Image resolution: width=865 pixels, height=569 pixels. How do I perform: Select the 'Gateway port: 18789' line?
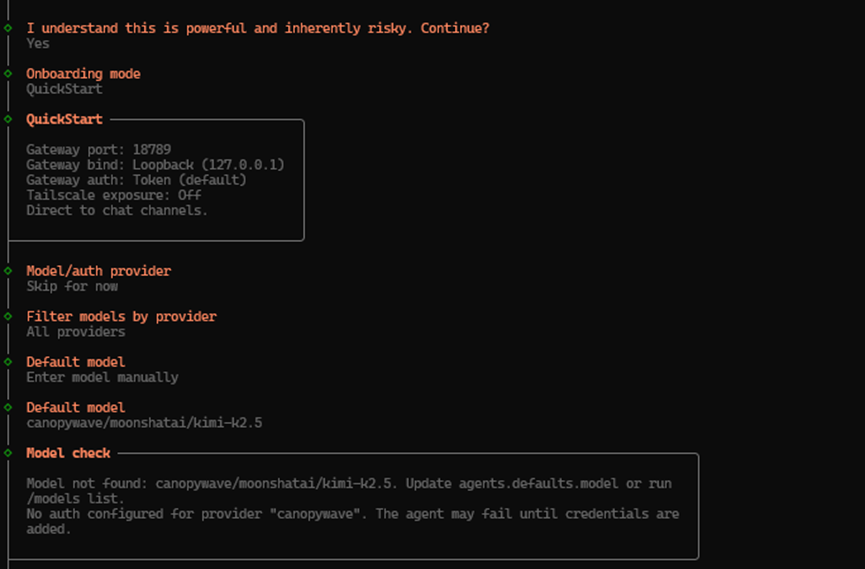[99, 150]
